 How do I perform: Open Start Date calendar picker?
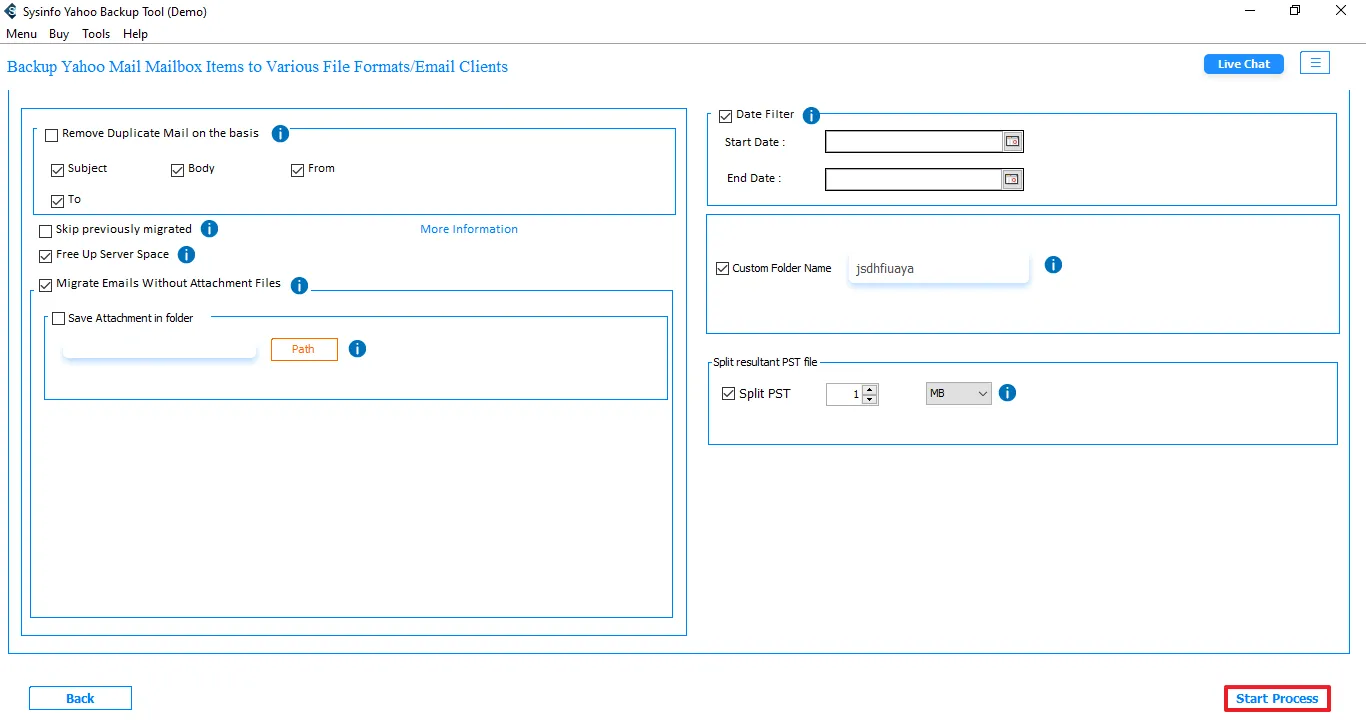[1012, 142]
